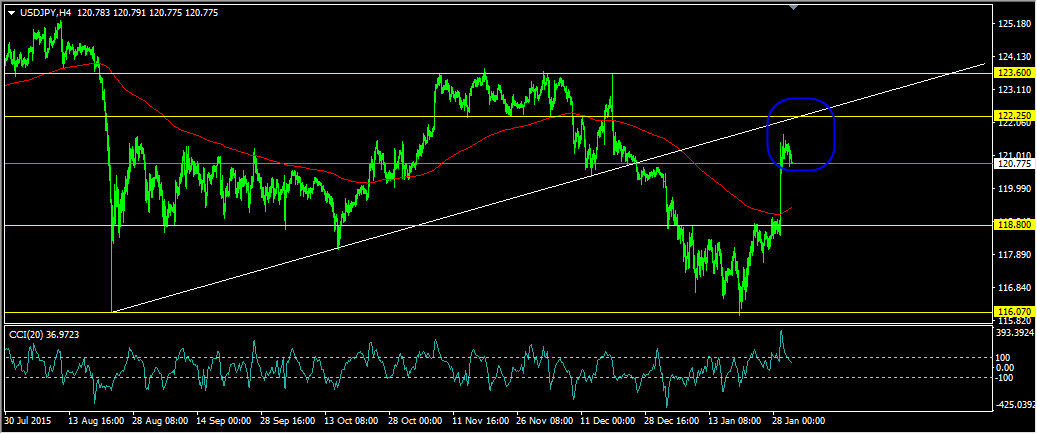Click the 30 Jul 2015 date label
This screenshot has width=1037, height=434.
[x=28, y=421]
